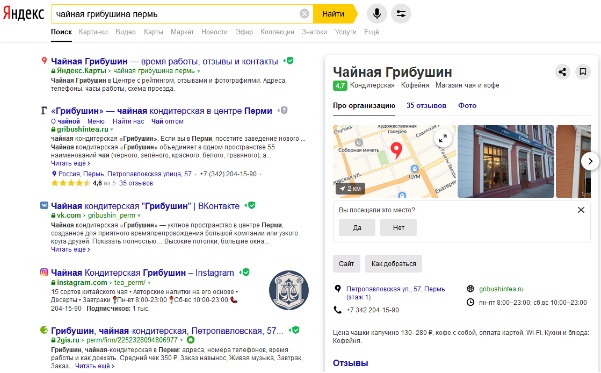The width and height of the screenshot is (601, 373).
Task: Clear the search query with the X icon
Action: (x=304, y=14)
